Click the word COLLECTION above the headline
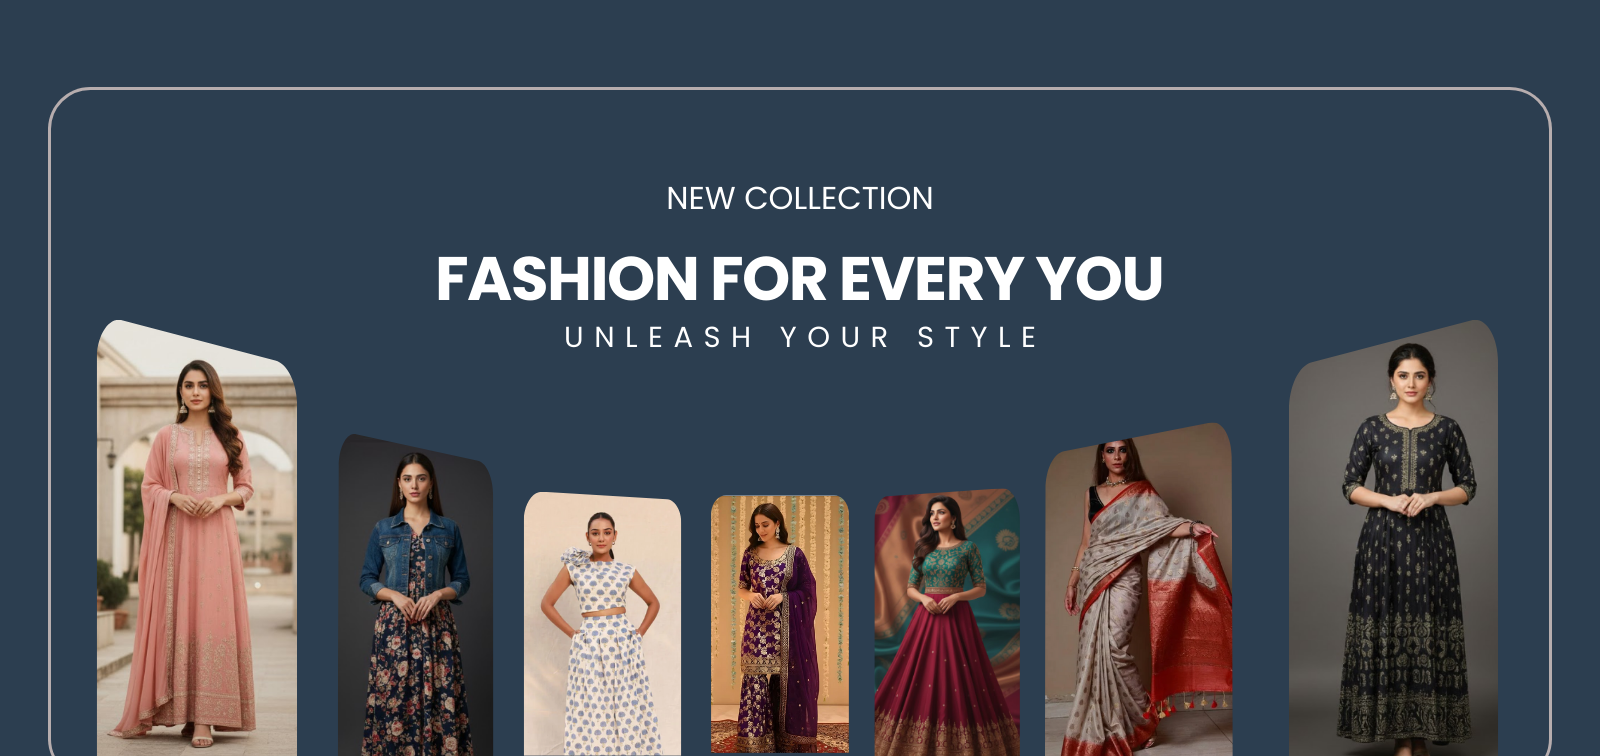Image resolution: width=1600 pixels, height=756 pixels. [x=839, y=198]
